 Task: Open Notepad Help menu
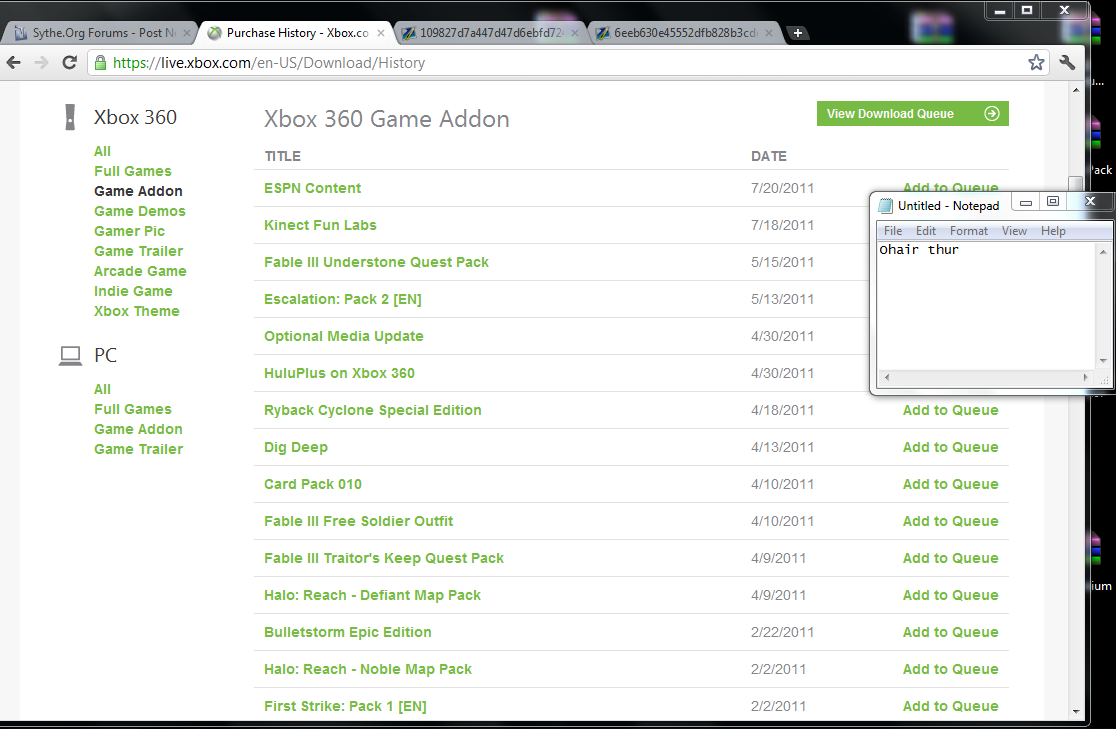(1053, 231)
